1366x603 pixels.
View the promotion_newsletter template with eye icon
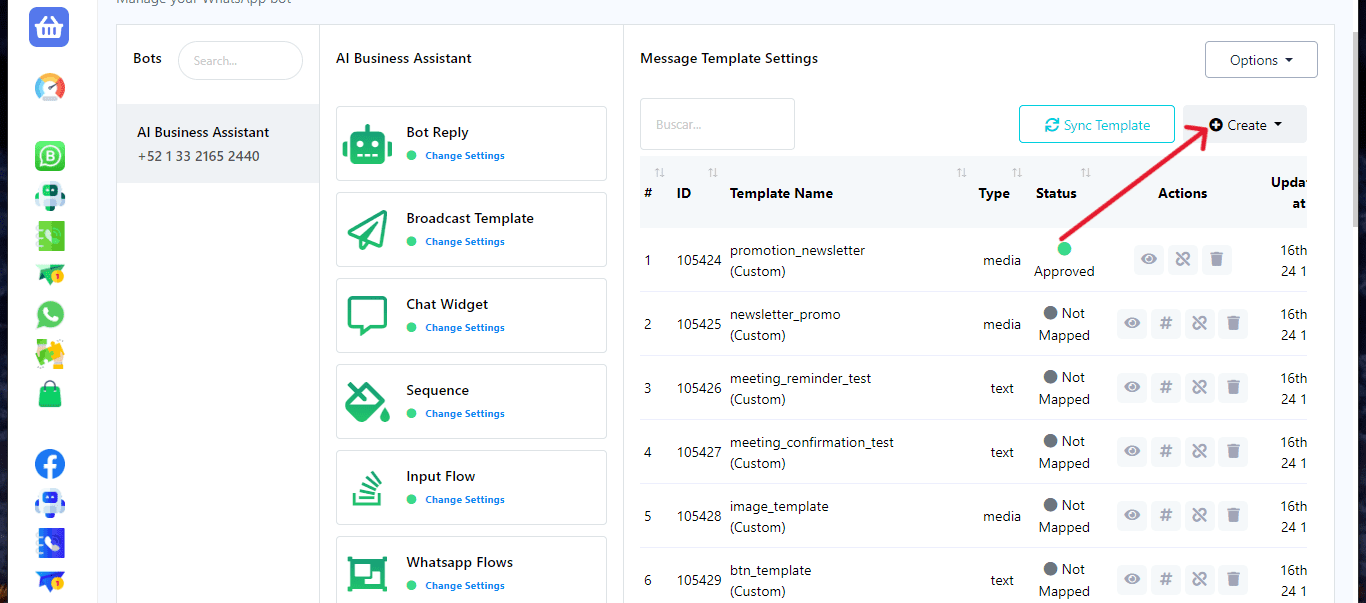coord(1149,260)
